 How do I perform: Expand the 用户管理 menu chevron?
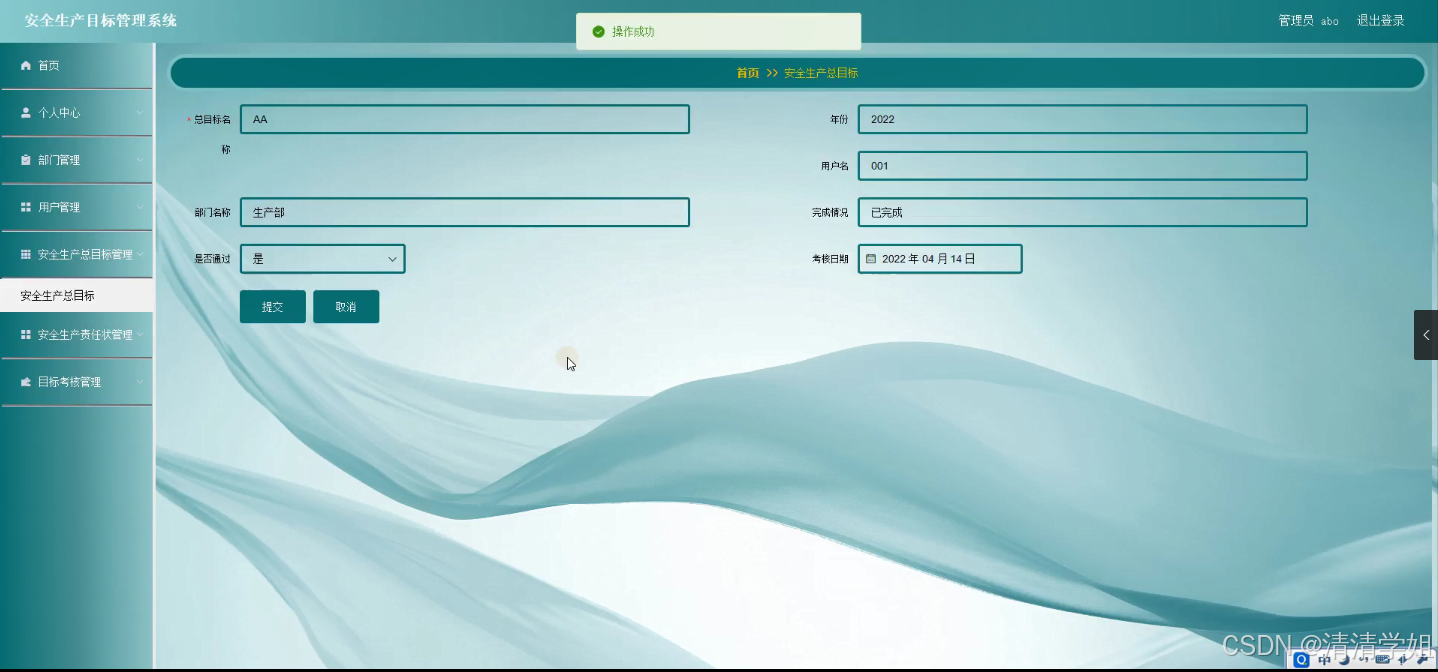pos(140,207)
